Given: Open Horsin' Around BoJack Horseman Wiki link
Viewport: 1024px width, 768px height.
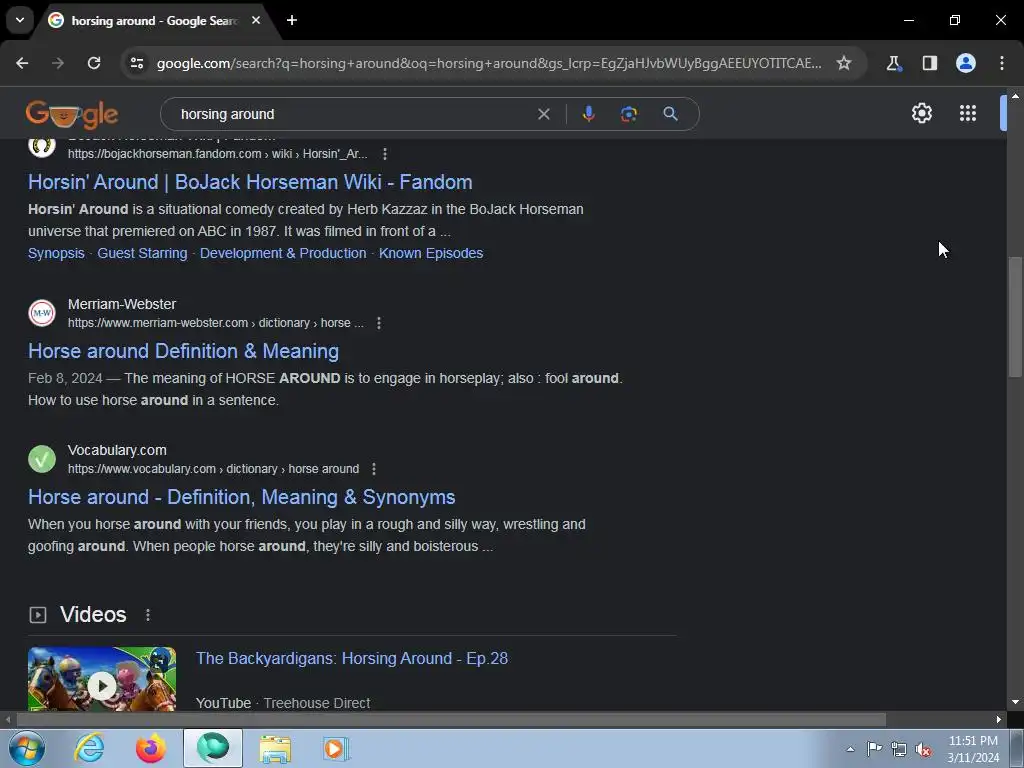Looking at the screenshot, I should coord(250,182).
